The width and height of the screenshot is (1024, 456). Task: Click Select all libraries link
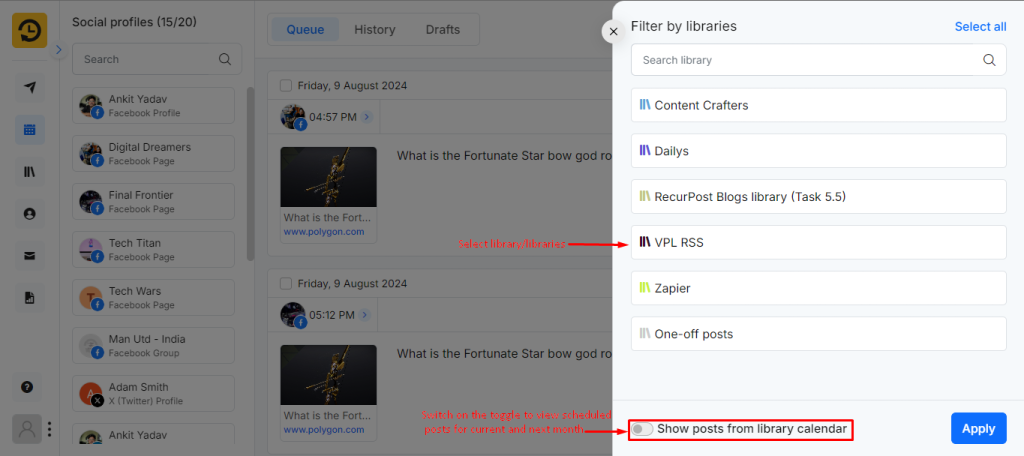[x=980, y=27]
